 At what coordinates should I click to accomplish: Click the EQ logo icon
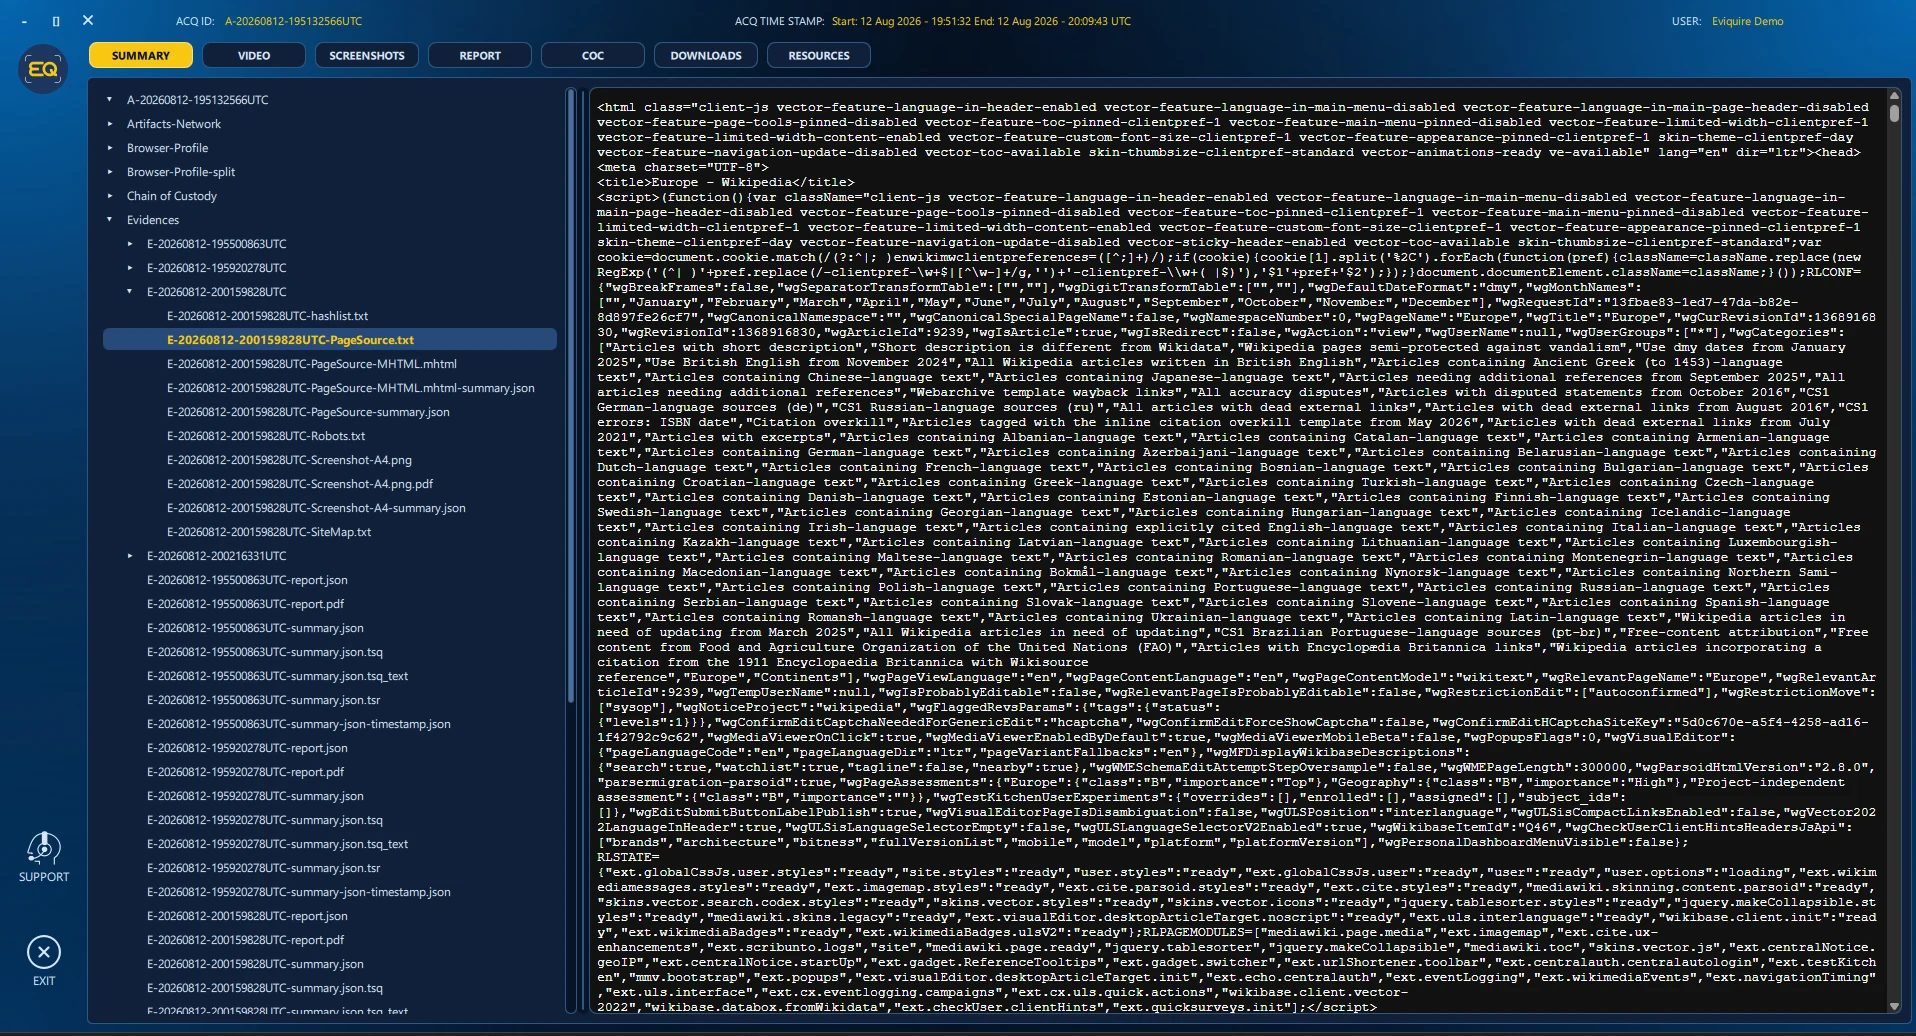[x=43, y=69]
